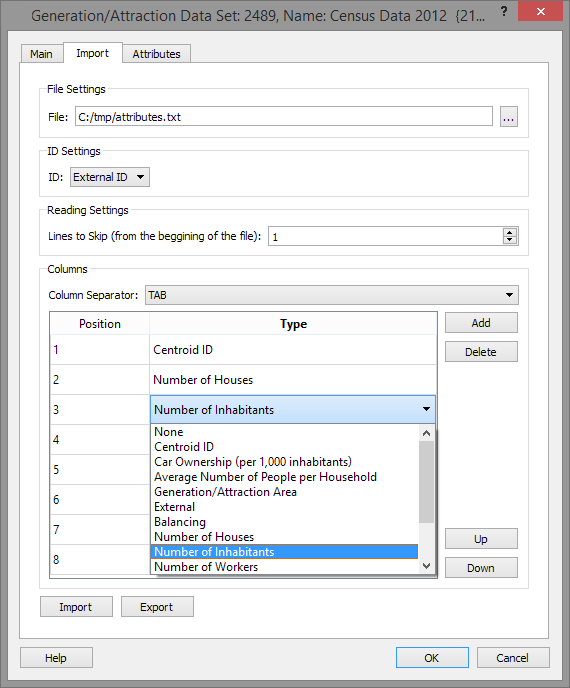
Task: Open the External ID dropdown
Action: click(110, 177)
